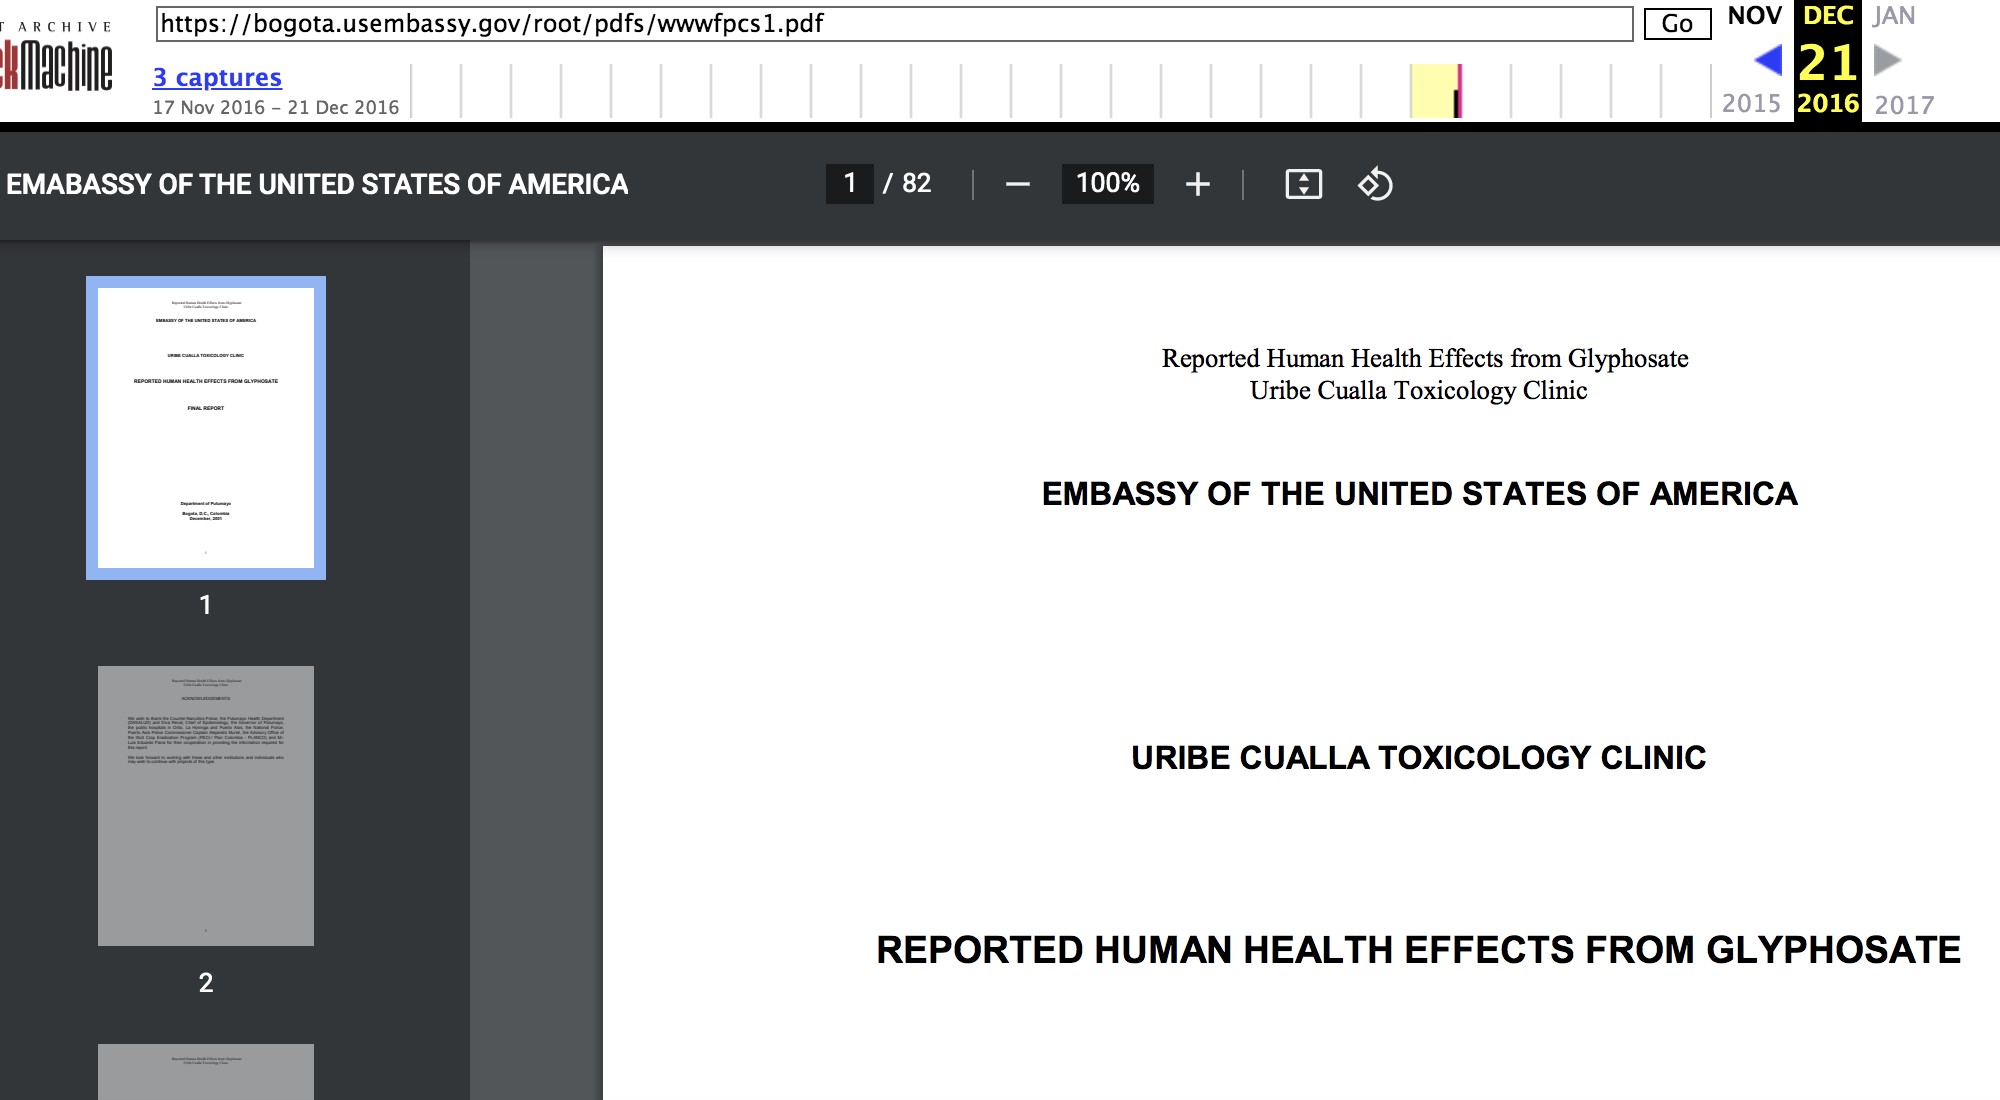Click the Embassy of the United States heading
The width and height of the screenshot is (2000, 1100).
[x=1420, y=494]
